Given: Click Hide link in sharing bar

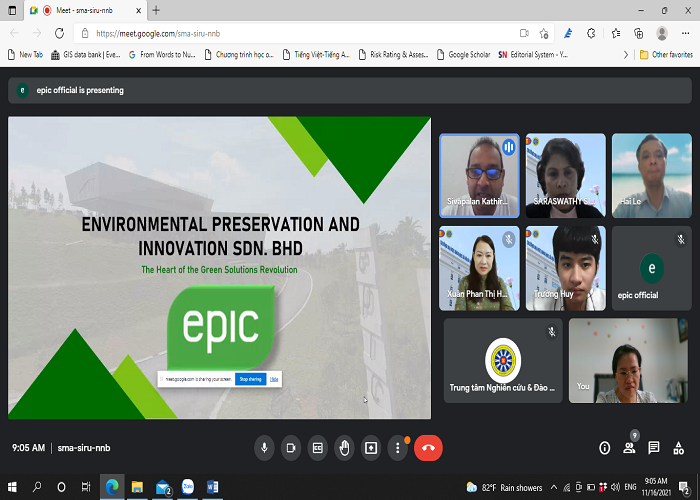Looking at the screenshot, I should point(274,379).
